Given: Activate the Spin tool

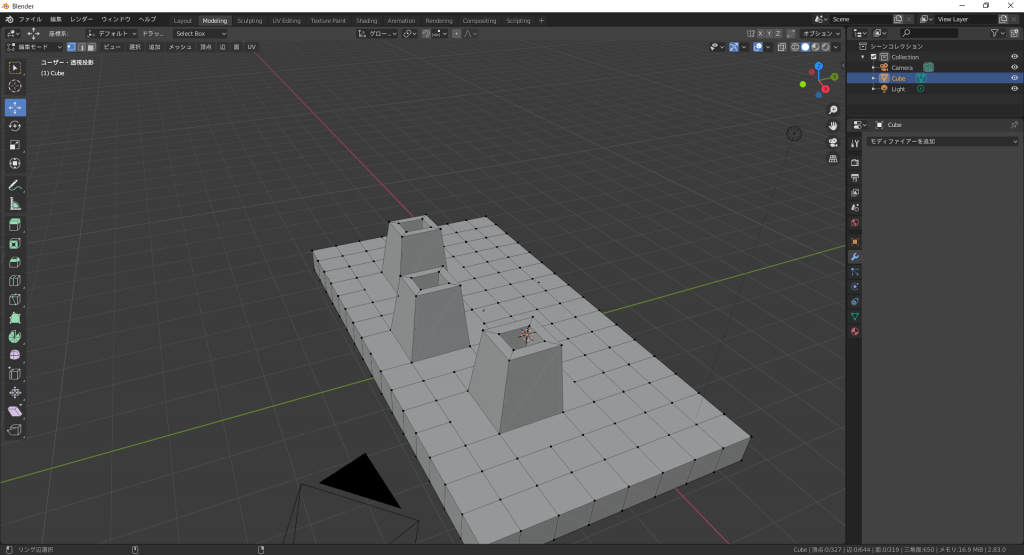Looking at the screenshot, I should [x=14, y=337].
